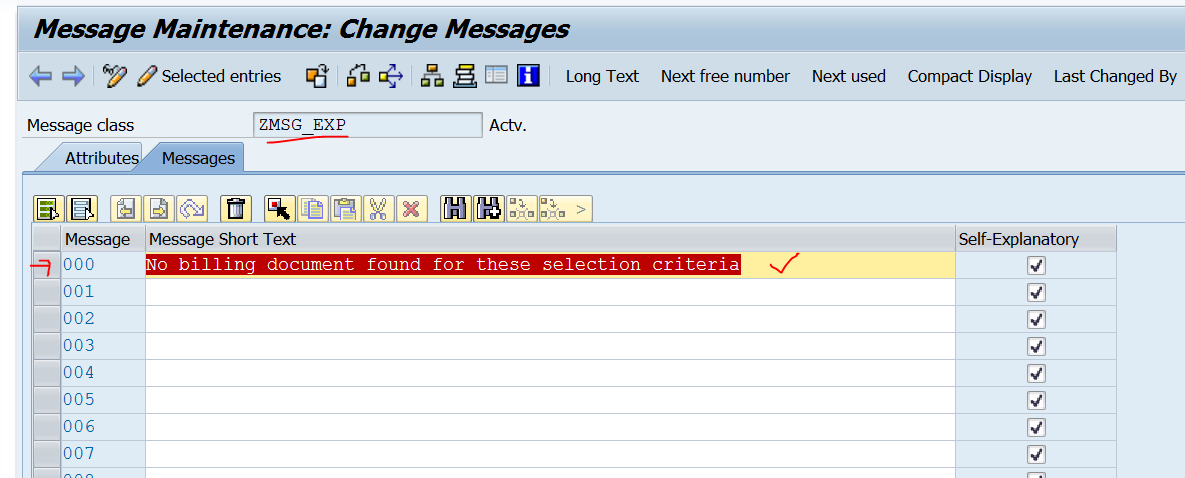Toggle Self-Explanatory checkbox for message 007
Screen dimensions: 1185x478
(1036, 454)
